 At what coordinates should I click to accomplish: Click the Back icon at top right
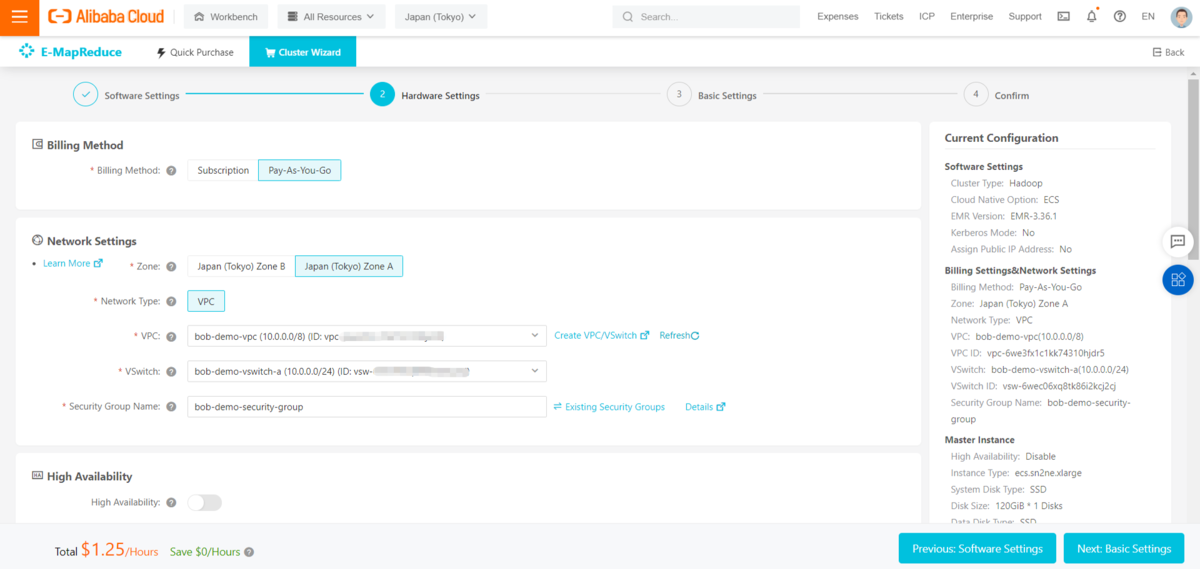click(1159, 53)
